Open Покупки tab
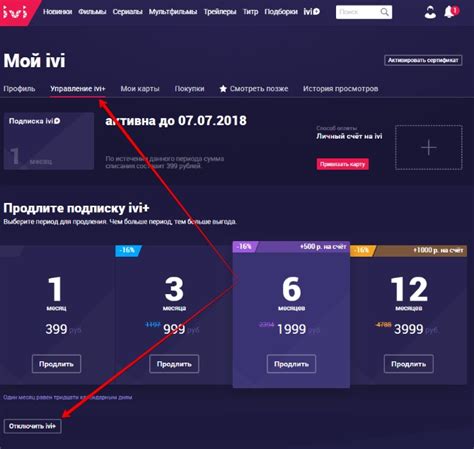Image resolution: width=474 pixels, height=449 pixels. point(189,89)
